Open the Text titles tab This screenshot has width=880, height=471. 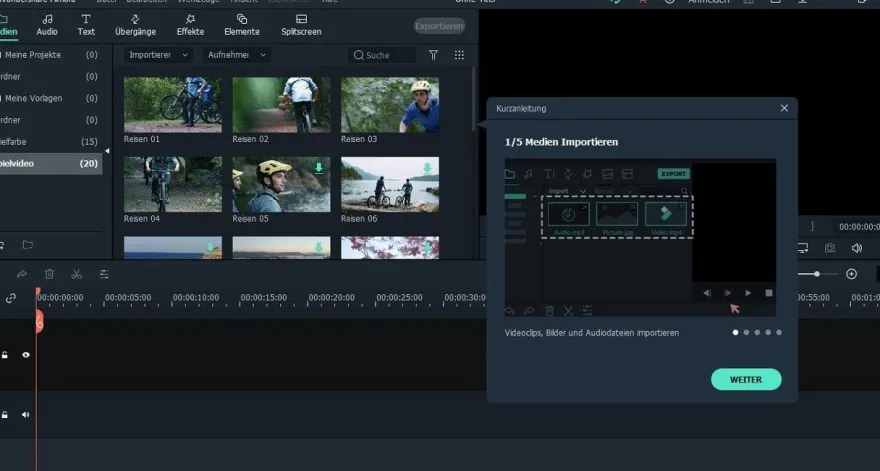[86, 25]
